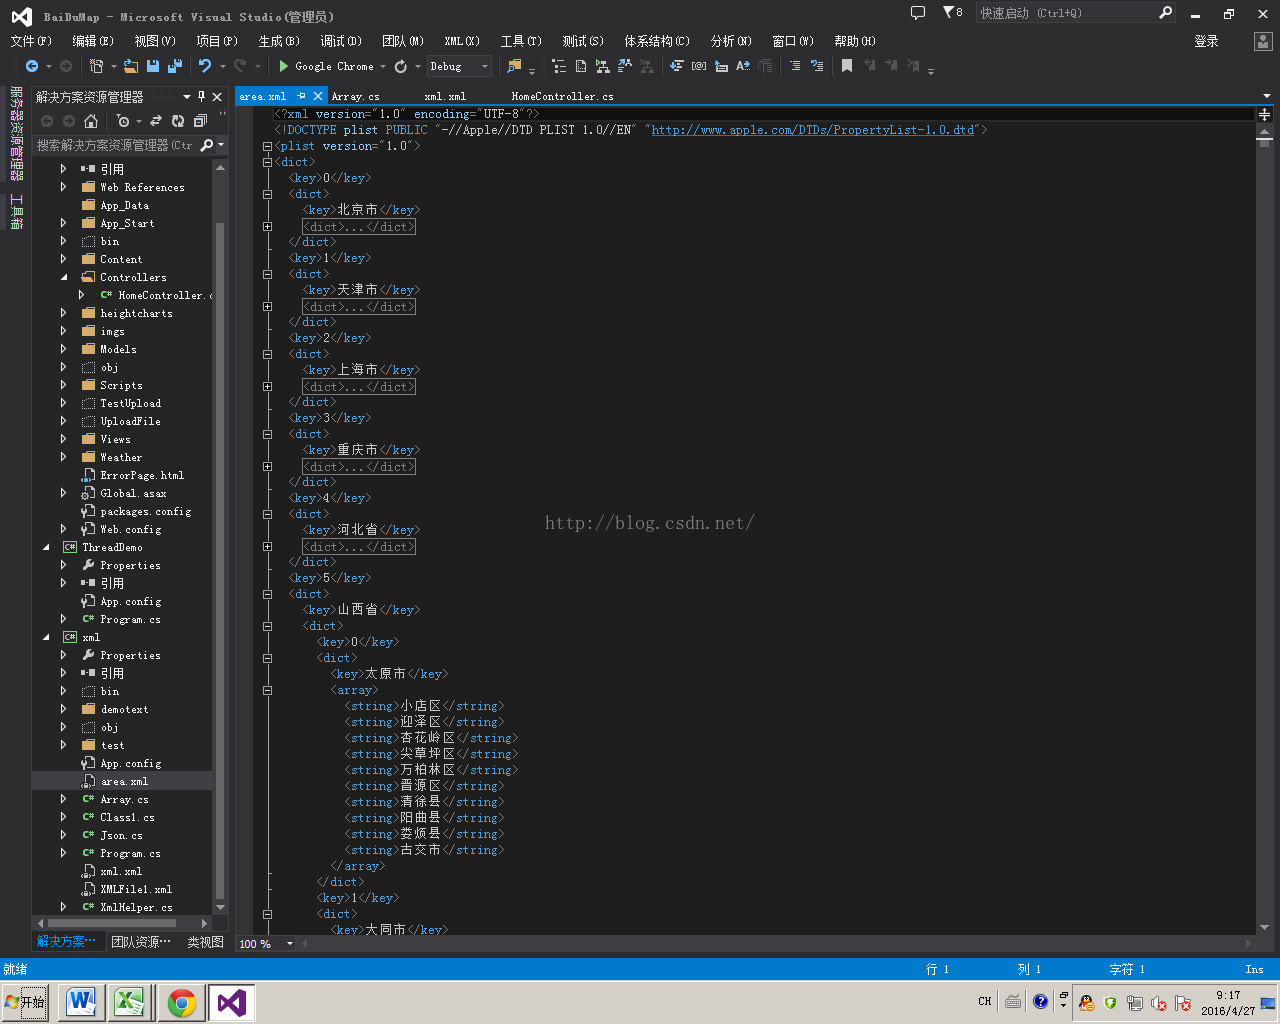Click the 登录 sign-in link
The image size is (1280, 1024).
pos(1206,41)
